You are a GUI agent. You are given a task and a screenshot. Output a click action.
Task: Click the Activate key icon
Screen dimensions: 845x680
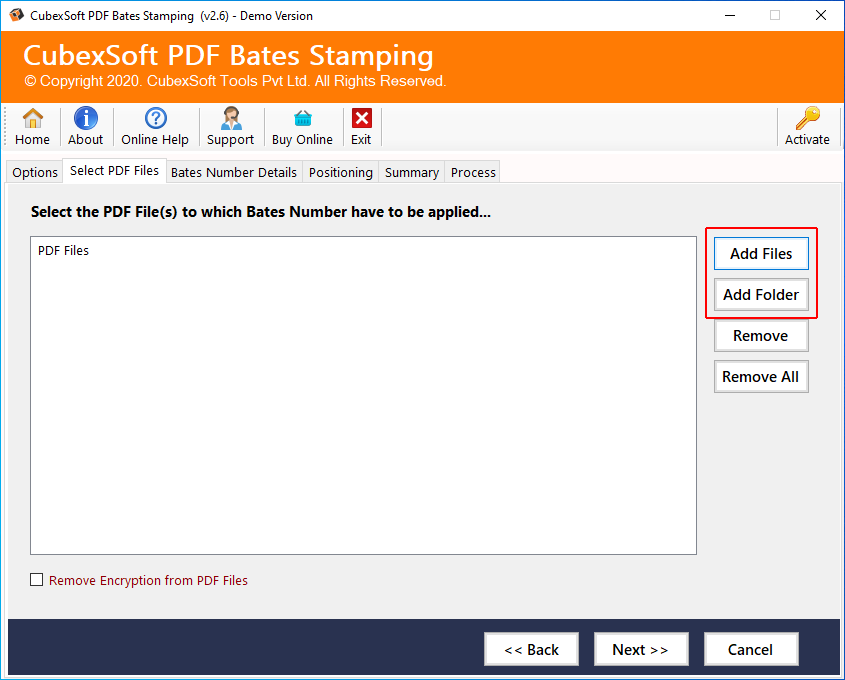pos(807,119)
